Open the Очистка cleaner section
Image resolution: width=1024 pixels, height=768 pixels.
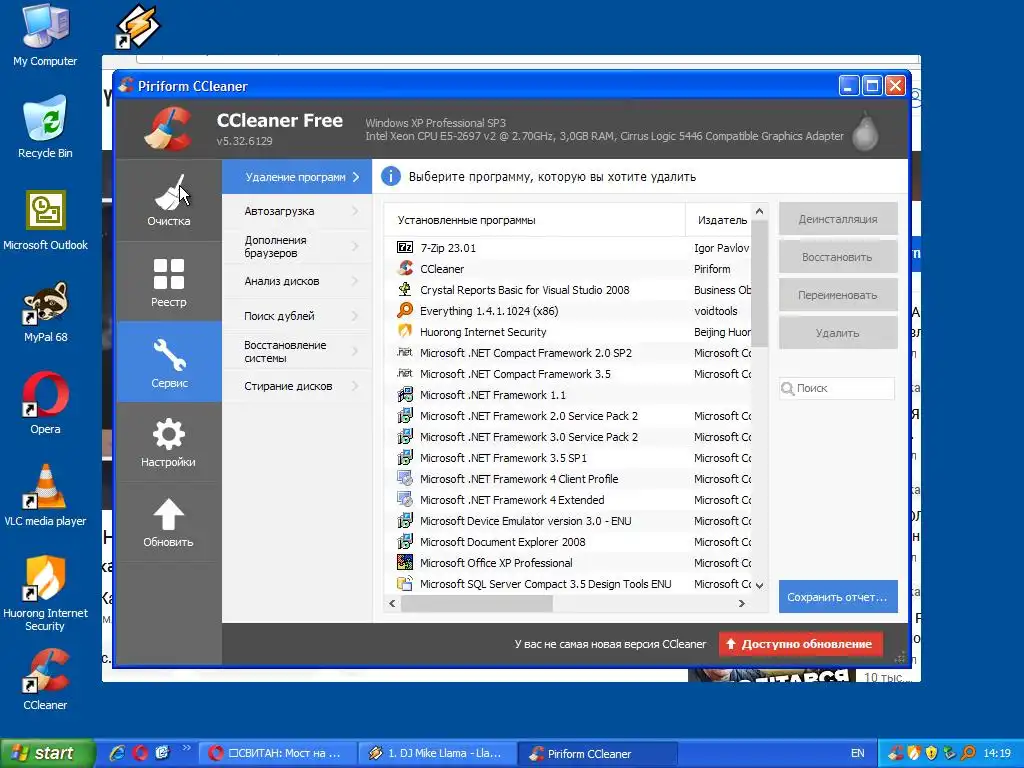click(x=168, y=200)
